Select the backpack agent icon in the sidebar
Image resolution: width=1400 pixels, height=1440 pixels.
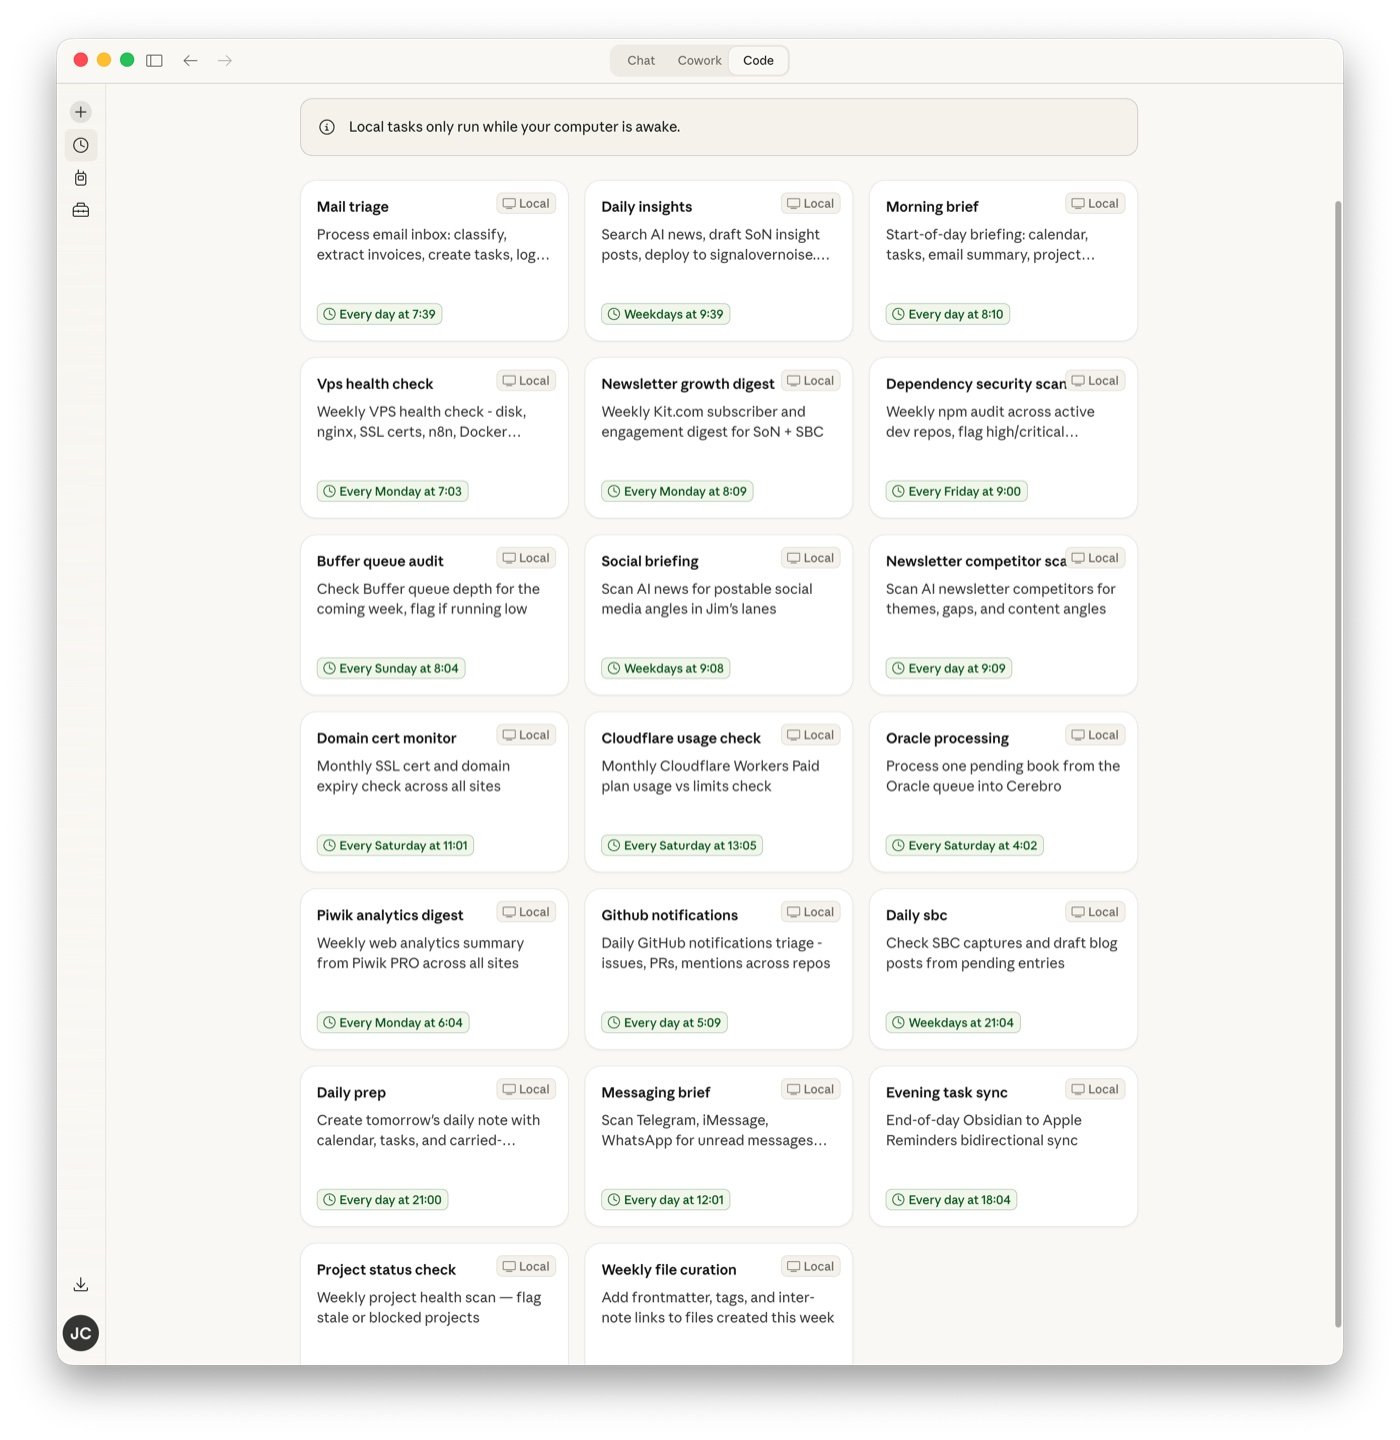click(x=80, y=177)
